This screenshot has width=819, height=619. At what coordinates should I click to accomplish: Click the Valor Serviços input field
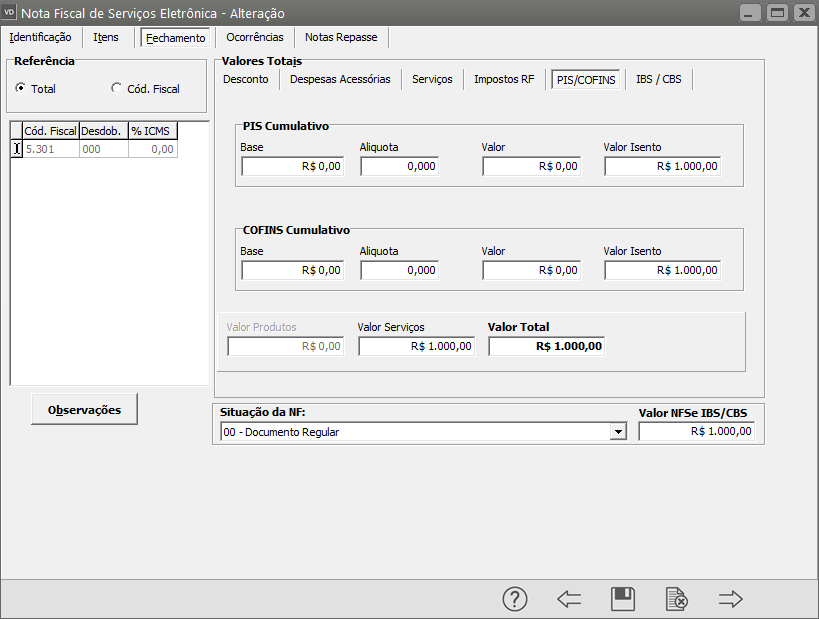coord(416,347)
